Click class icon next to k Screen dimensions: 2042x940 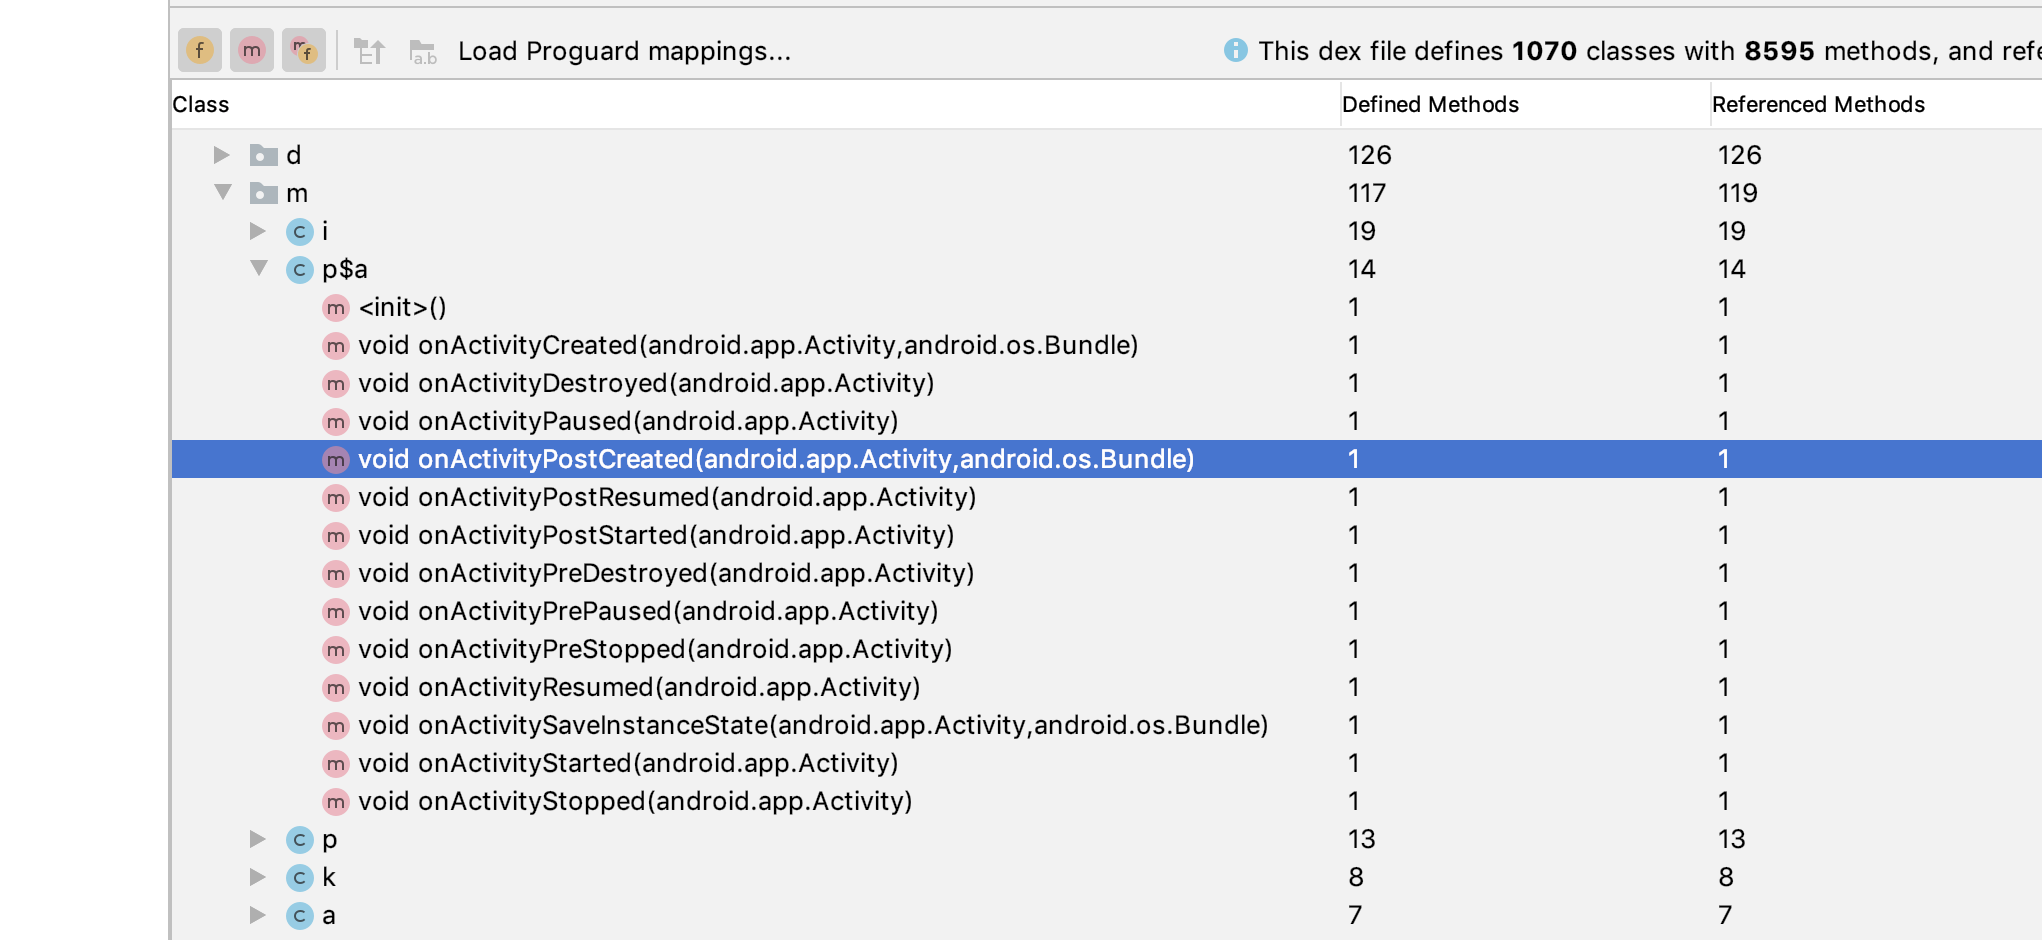click(x=299, y=878)
